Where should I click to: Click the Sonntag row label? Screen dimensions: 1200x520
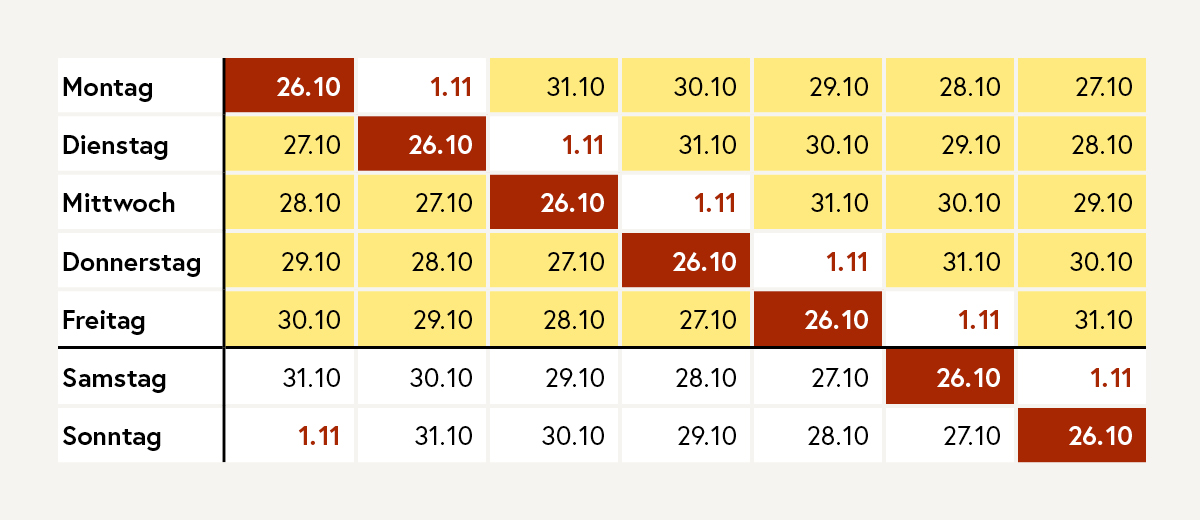tap(111, 436)
